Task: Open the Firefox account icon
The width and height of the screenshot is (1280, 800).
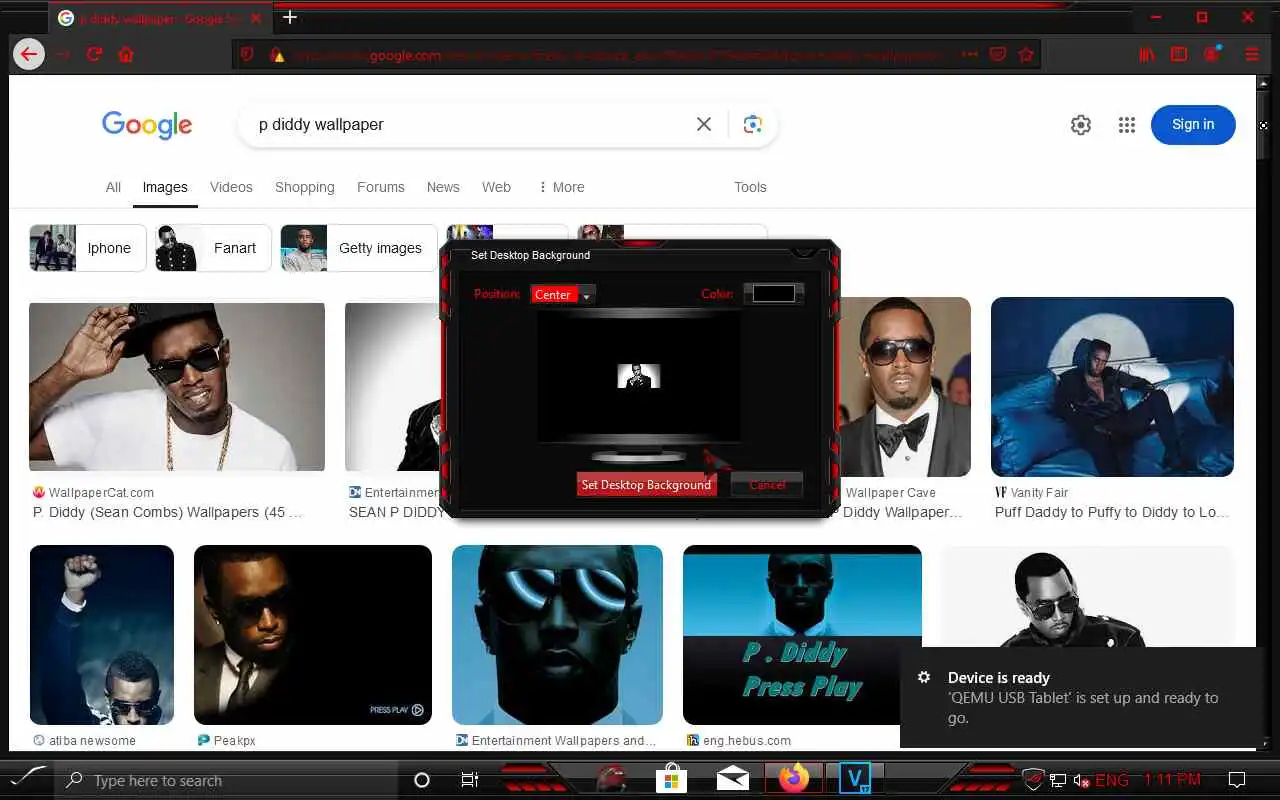Action: tap(1212, 54)
